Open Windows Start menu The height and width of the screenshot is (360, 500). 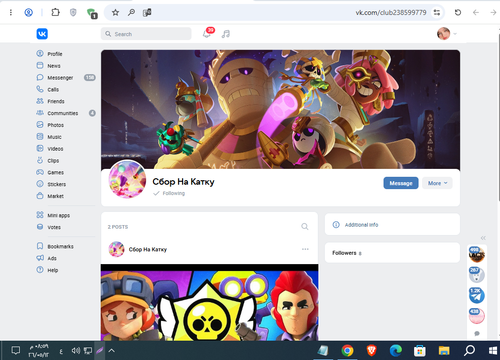coord(493,351)
